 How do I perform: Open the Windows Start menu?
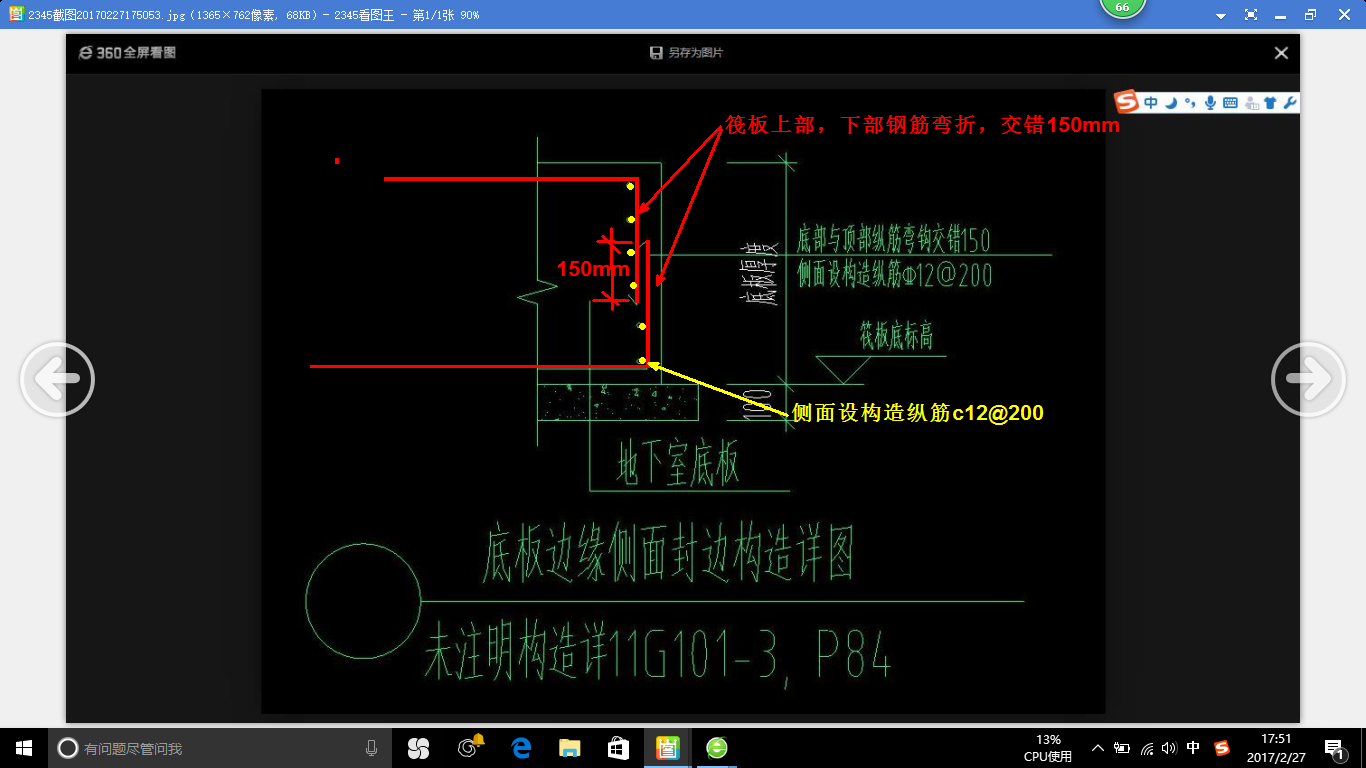click(24, 748)
